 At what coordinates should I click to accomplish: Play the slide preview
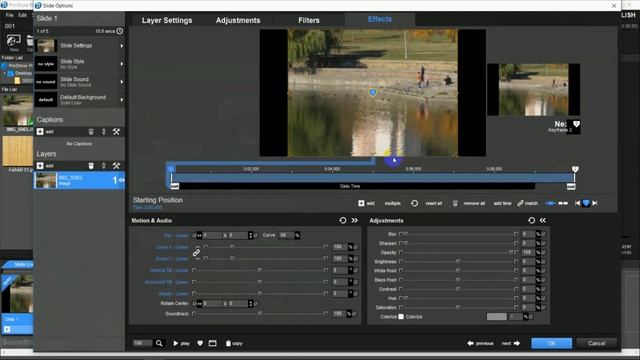(x=181, y=343)
